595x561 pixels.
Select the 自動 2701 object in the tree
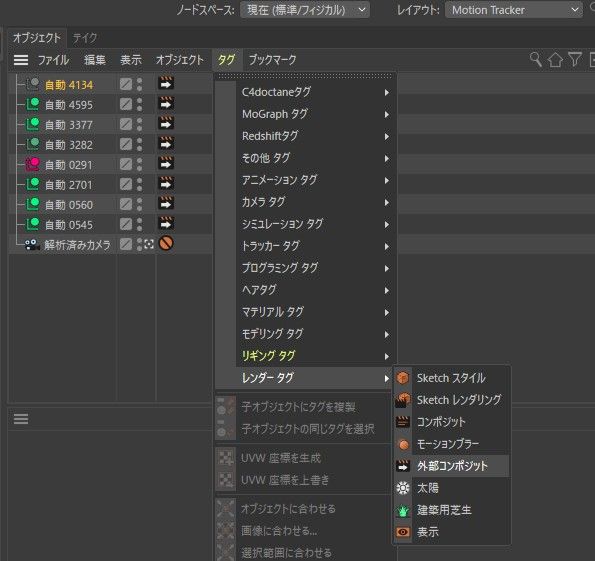[68, 185]
